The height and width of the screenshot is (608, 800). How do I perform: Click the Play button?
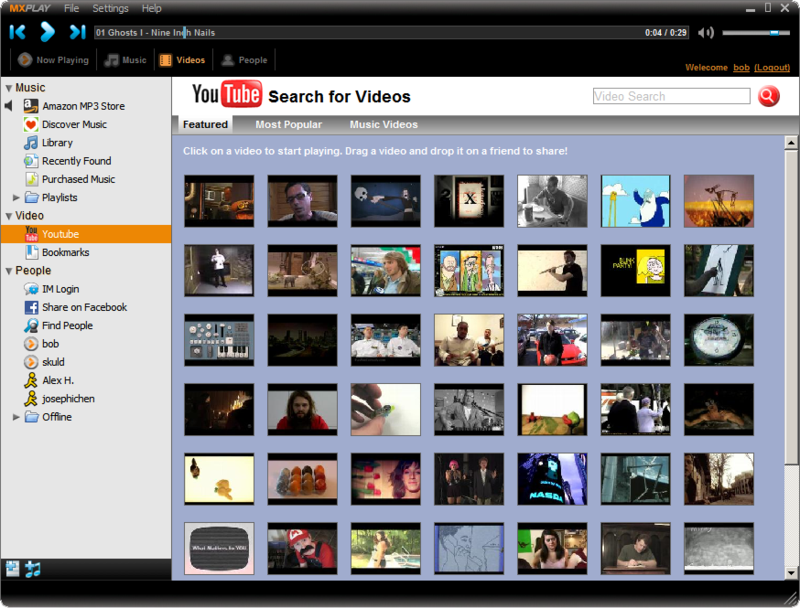tap(47, 32)
